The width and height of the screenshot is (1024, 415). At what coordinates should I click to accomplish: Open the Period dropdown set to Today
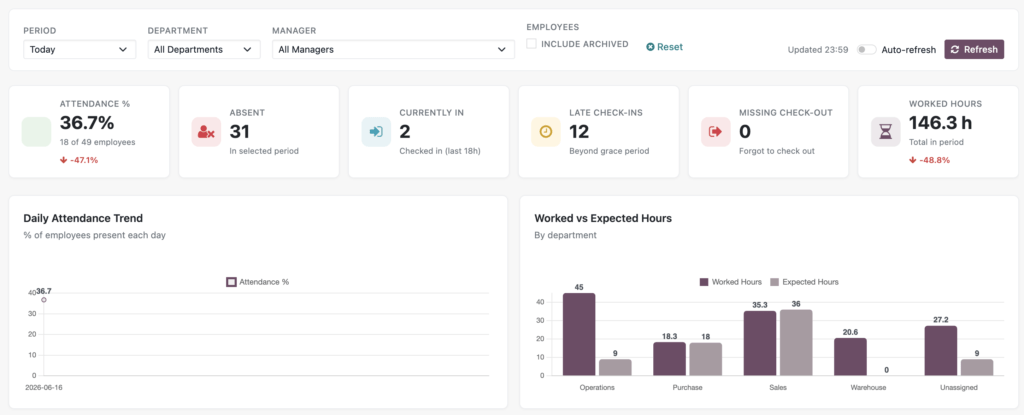tap(80, 50)
